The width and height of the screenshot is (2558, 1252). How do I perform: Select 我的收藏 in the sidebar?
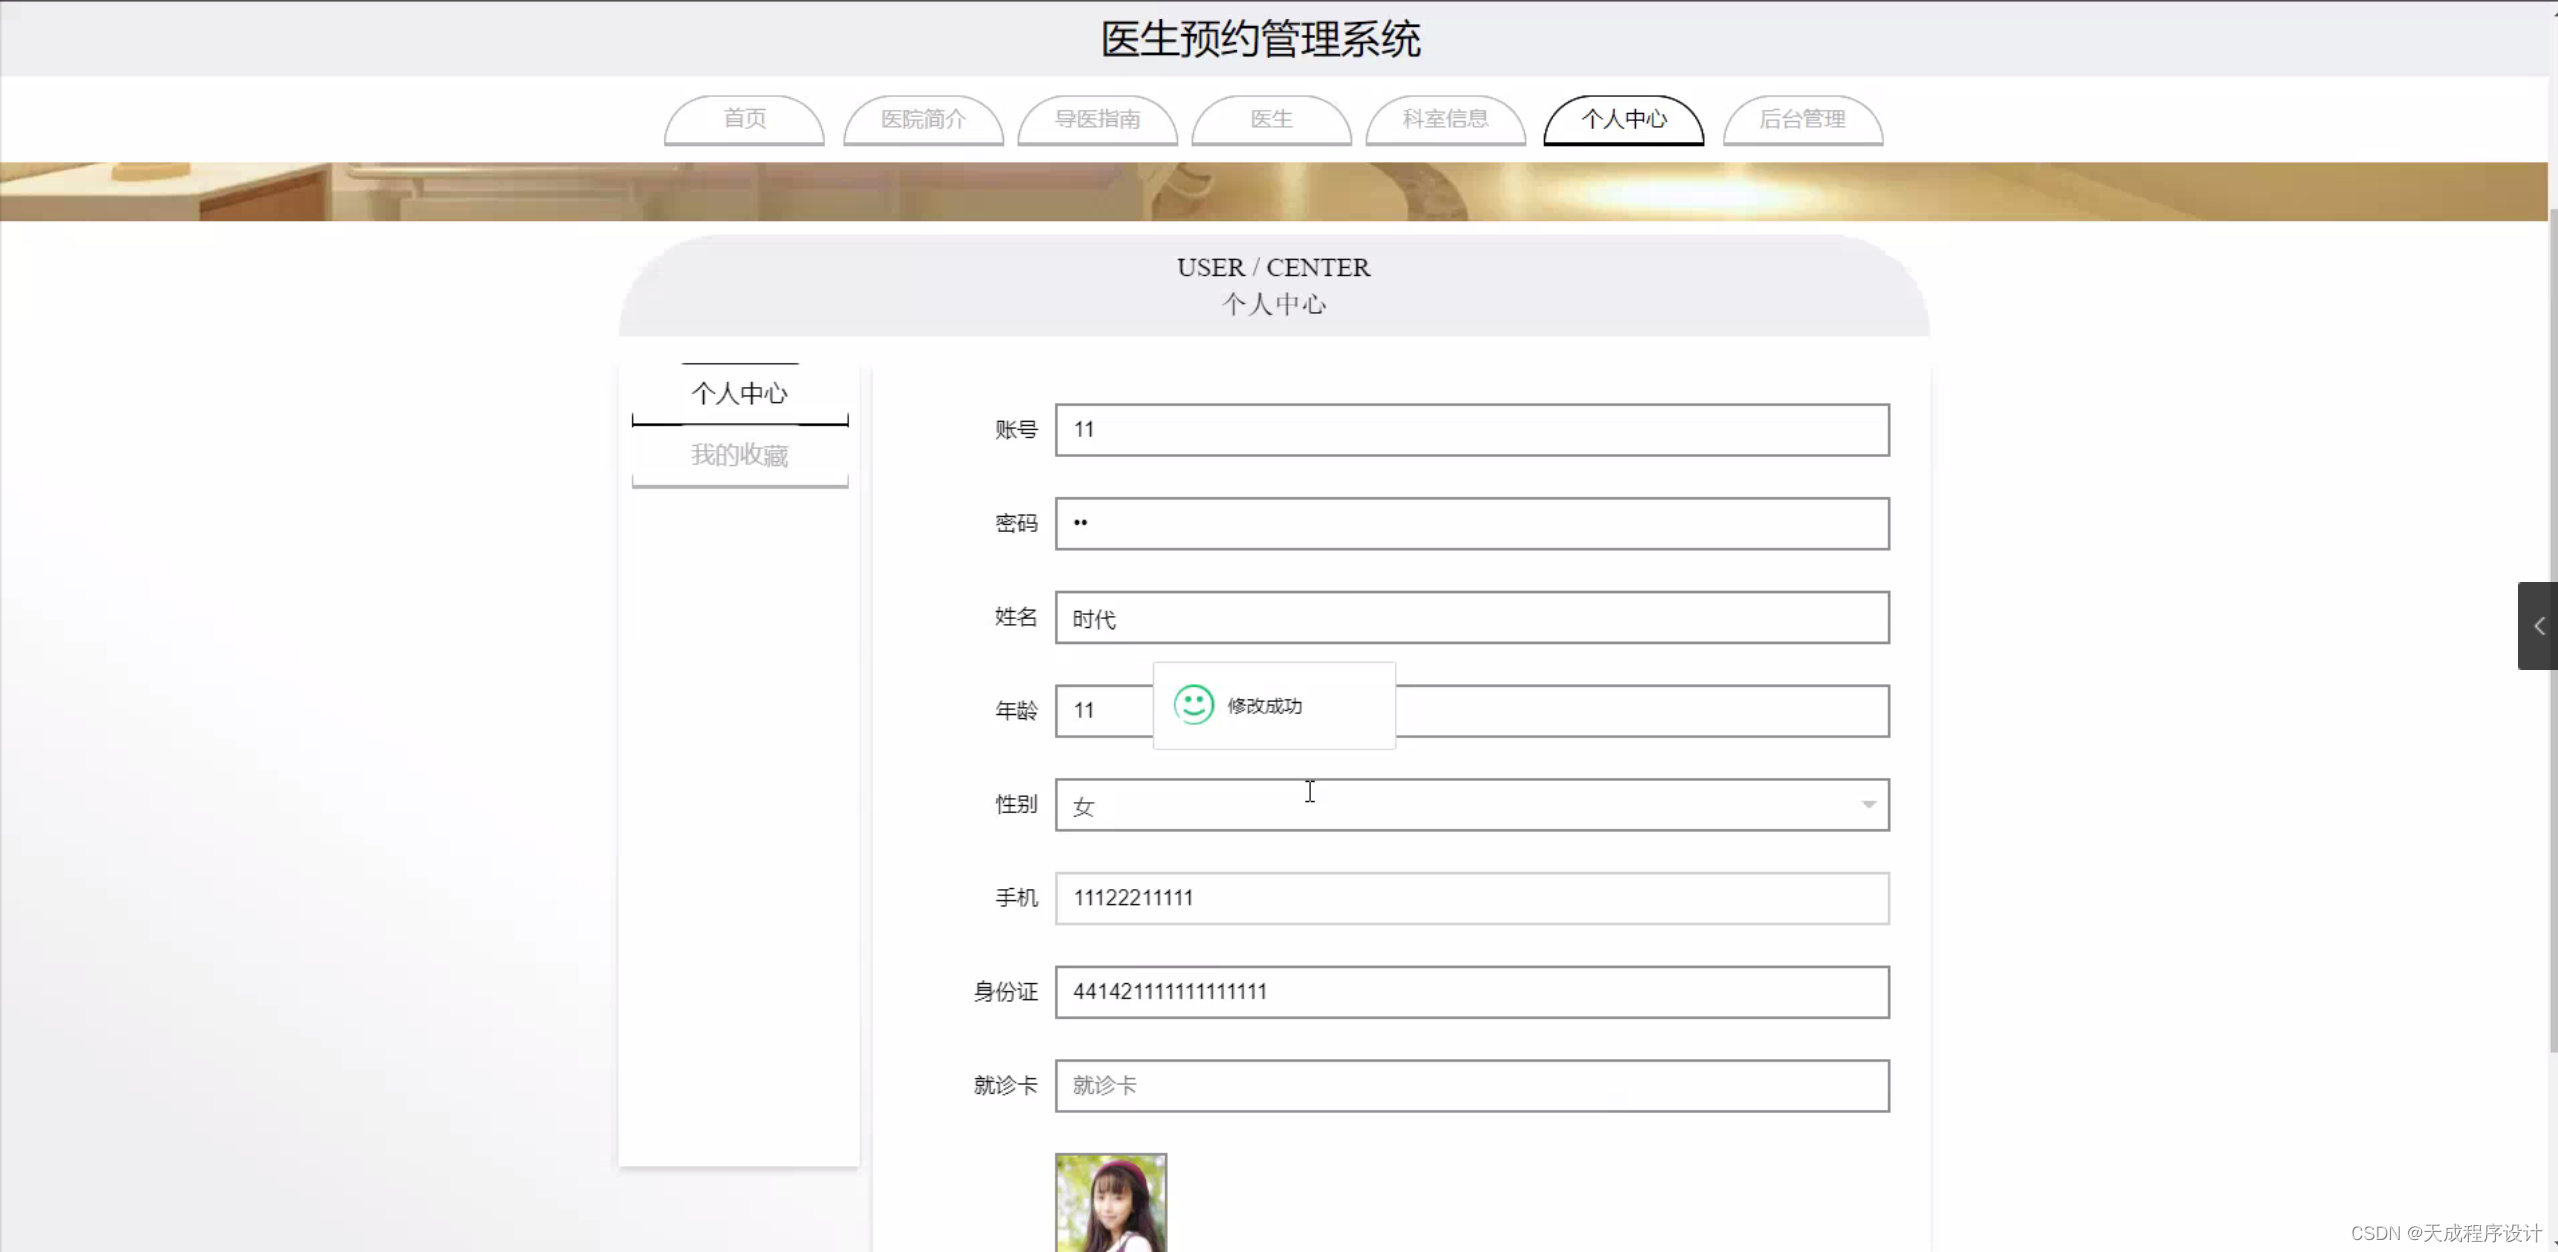tap(739, 455)
